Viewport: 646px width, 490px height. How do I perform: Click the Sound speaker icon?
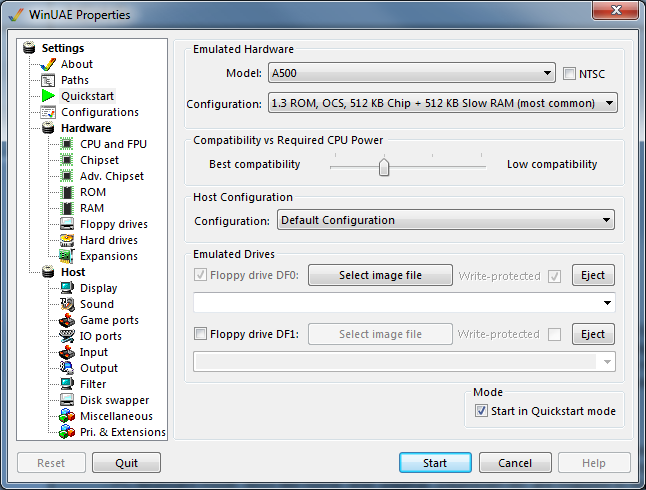pyautogui.click(x=67, y=304)
